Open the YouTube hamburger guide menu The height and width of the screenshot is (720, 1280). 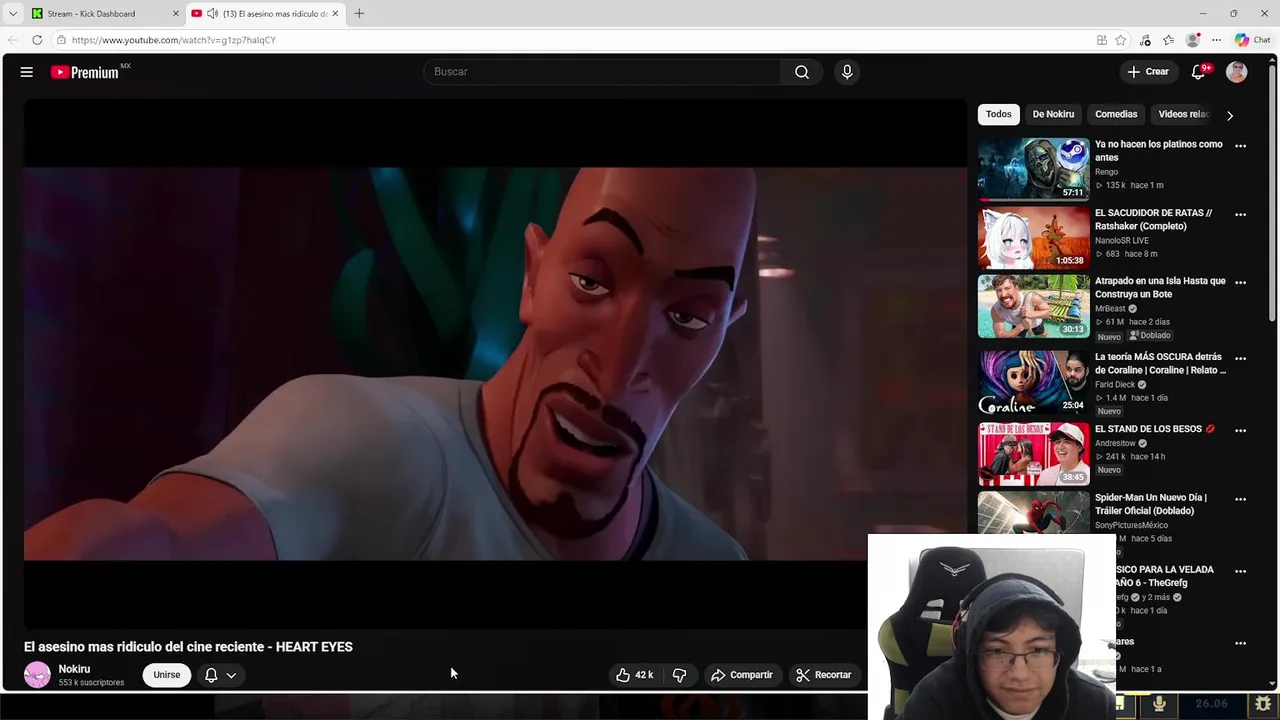tap(27, 72)
